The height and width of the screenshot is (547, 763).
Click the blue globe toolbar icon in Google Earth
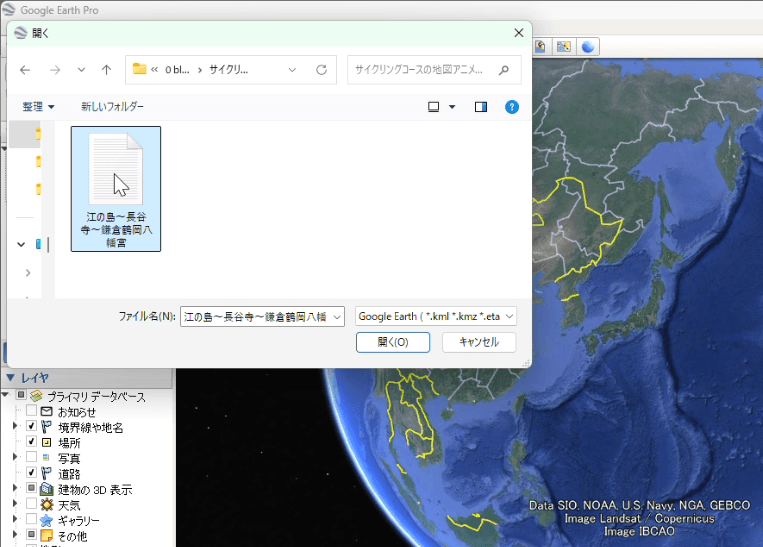pyautogui.click(x=588, y=46)
